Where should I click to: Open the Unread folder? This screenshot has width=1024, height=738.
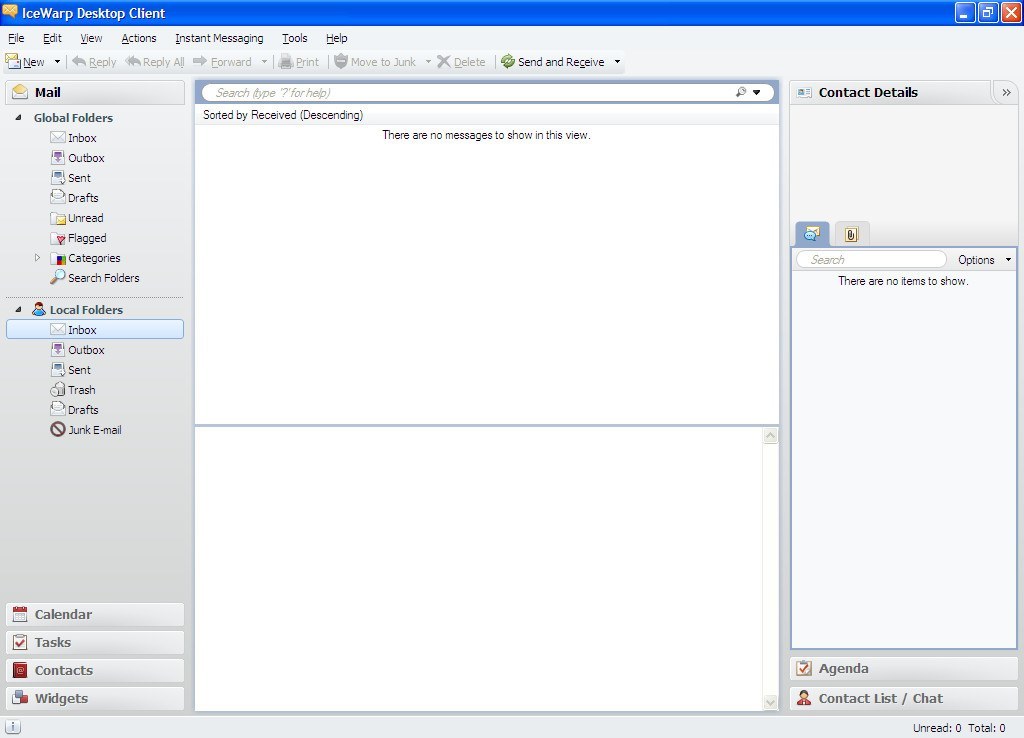77,217
